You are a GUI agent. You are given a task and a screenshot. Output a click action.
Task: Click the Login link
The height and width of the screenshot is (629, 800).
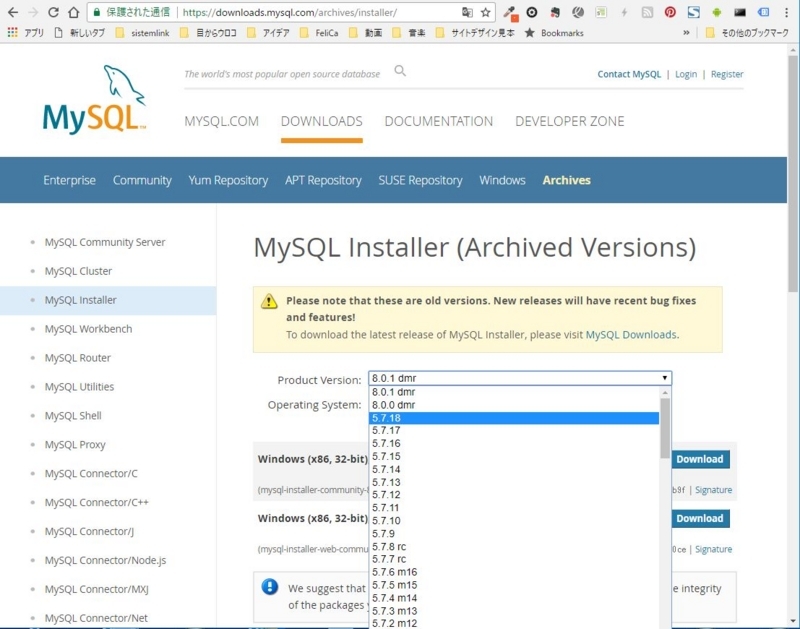686,74
